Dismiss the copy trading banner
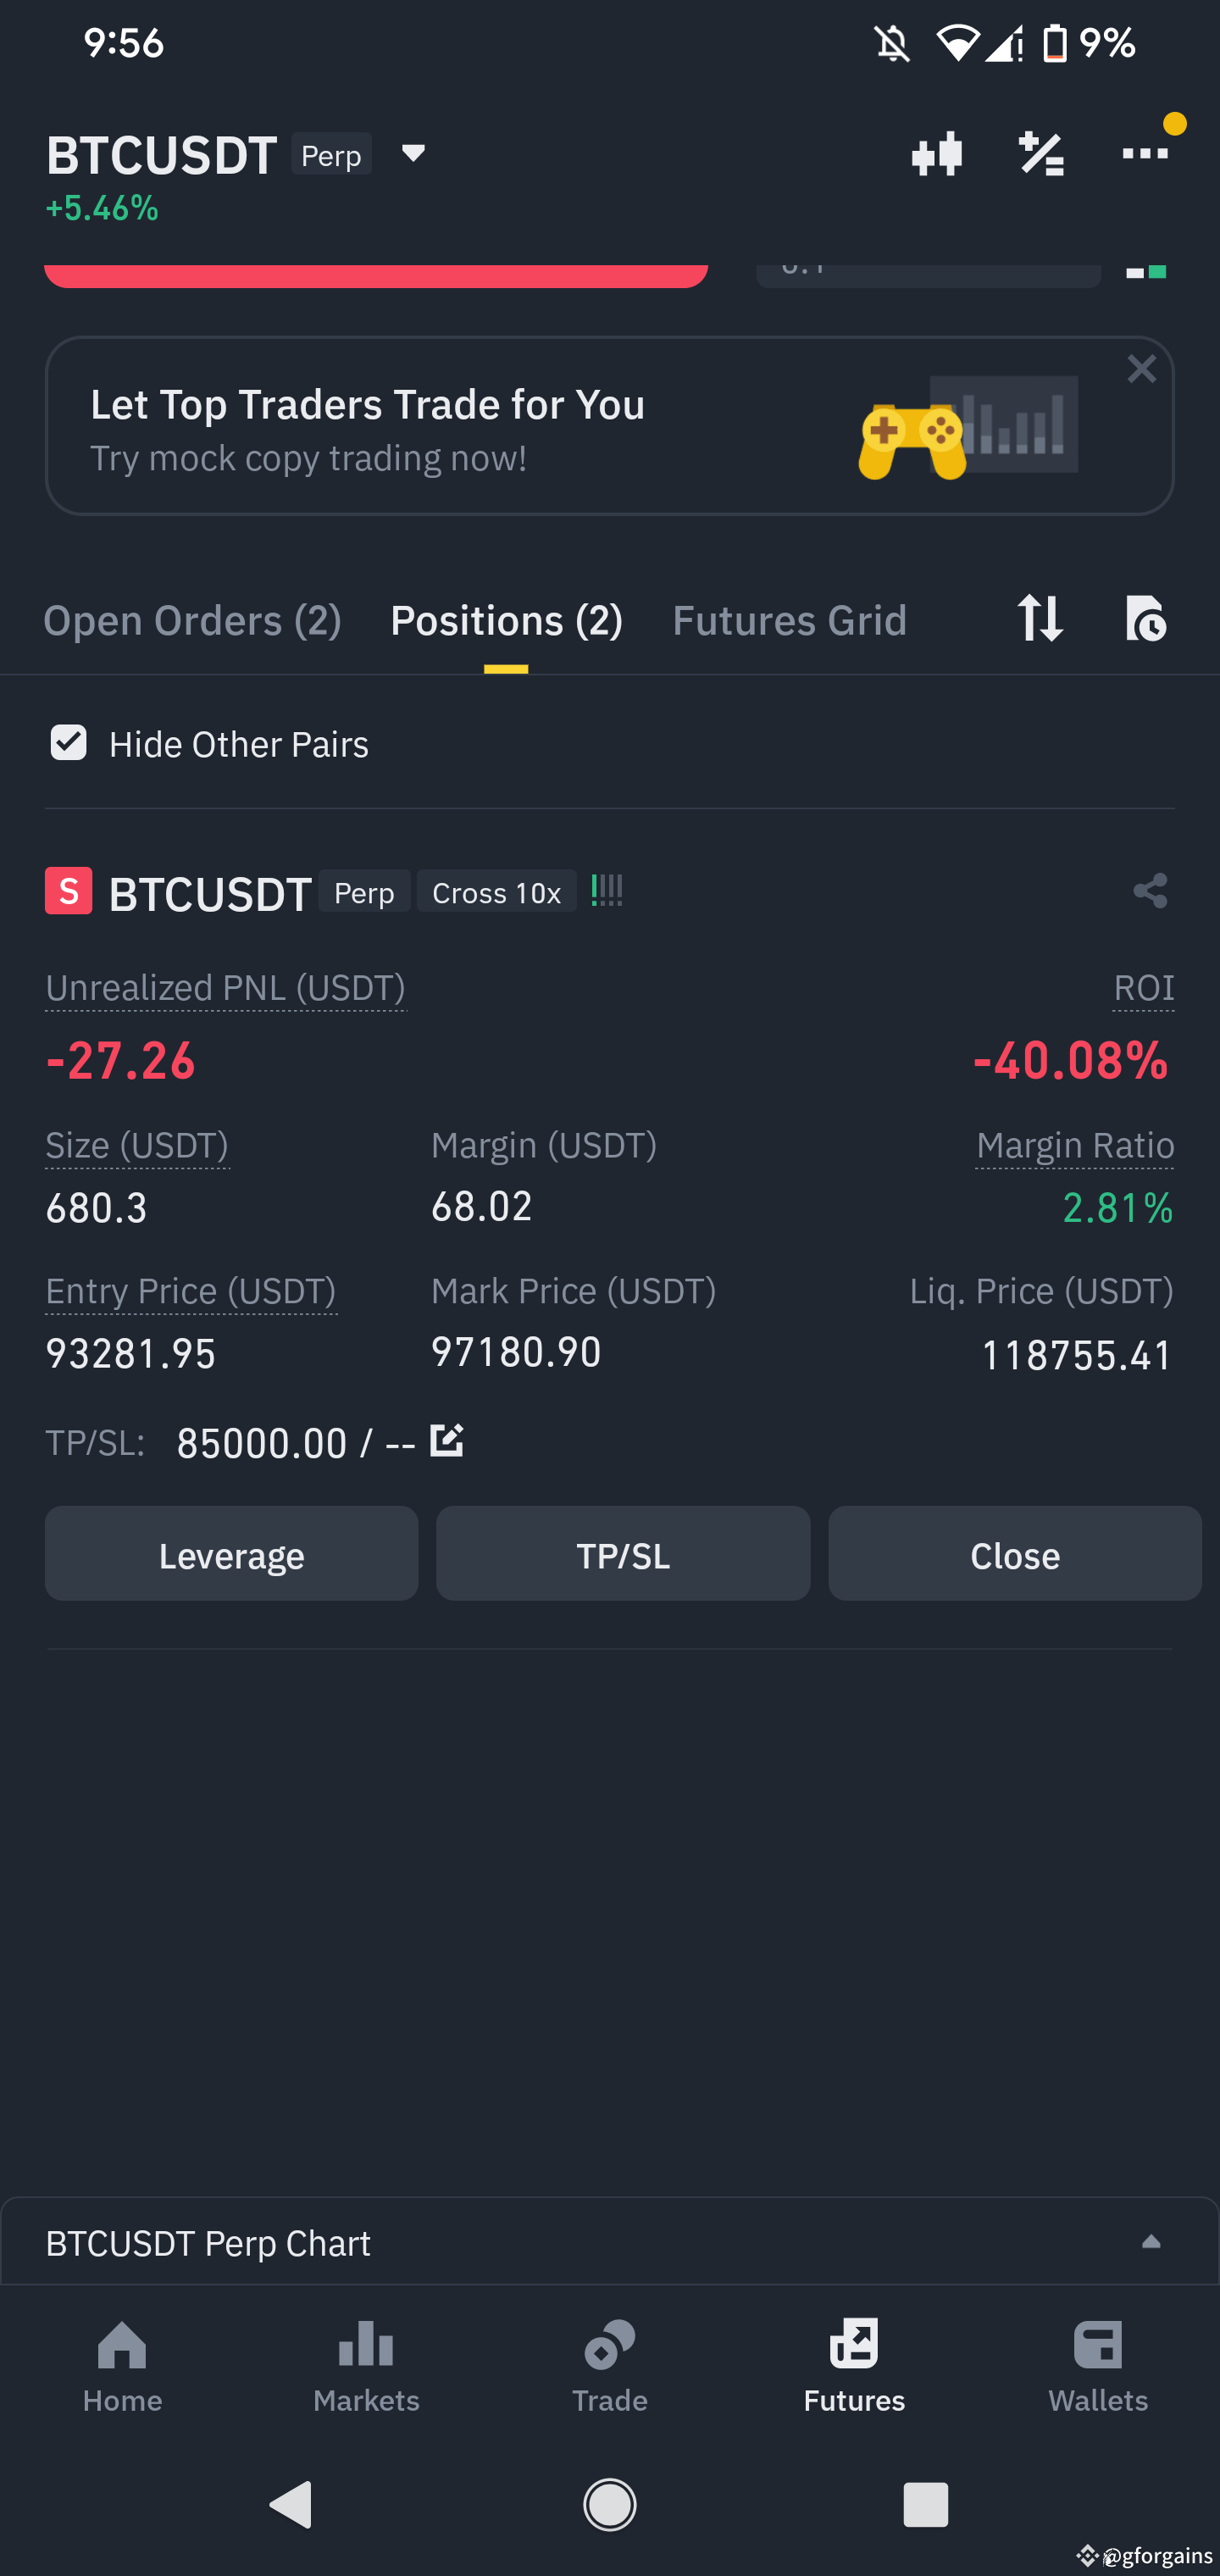This screenshot has height=2576, width=1220. click(1142, 369)
